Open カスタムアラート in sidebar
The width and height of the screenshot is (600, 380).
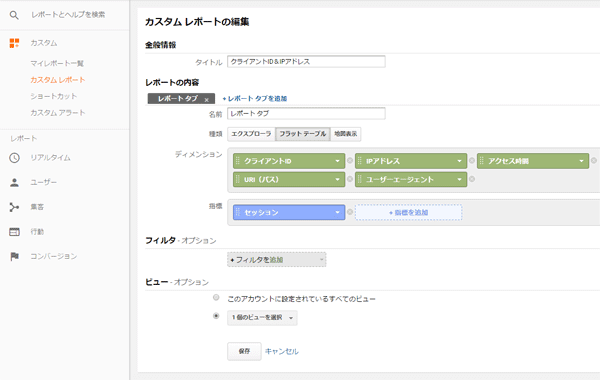(58, 113)
